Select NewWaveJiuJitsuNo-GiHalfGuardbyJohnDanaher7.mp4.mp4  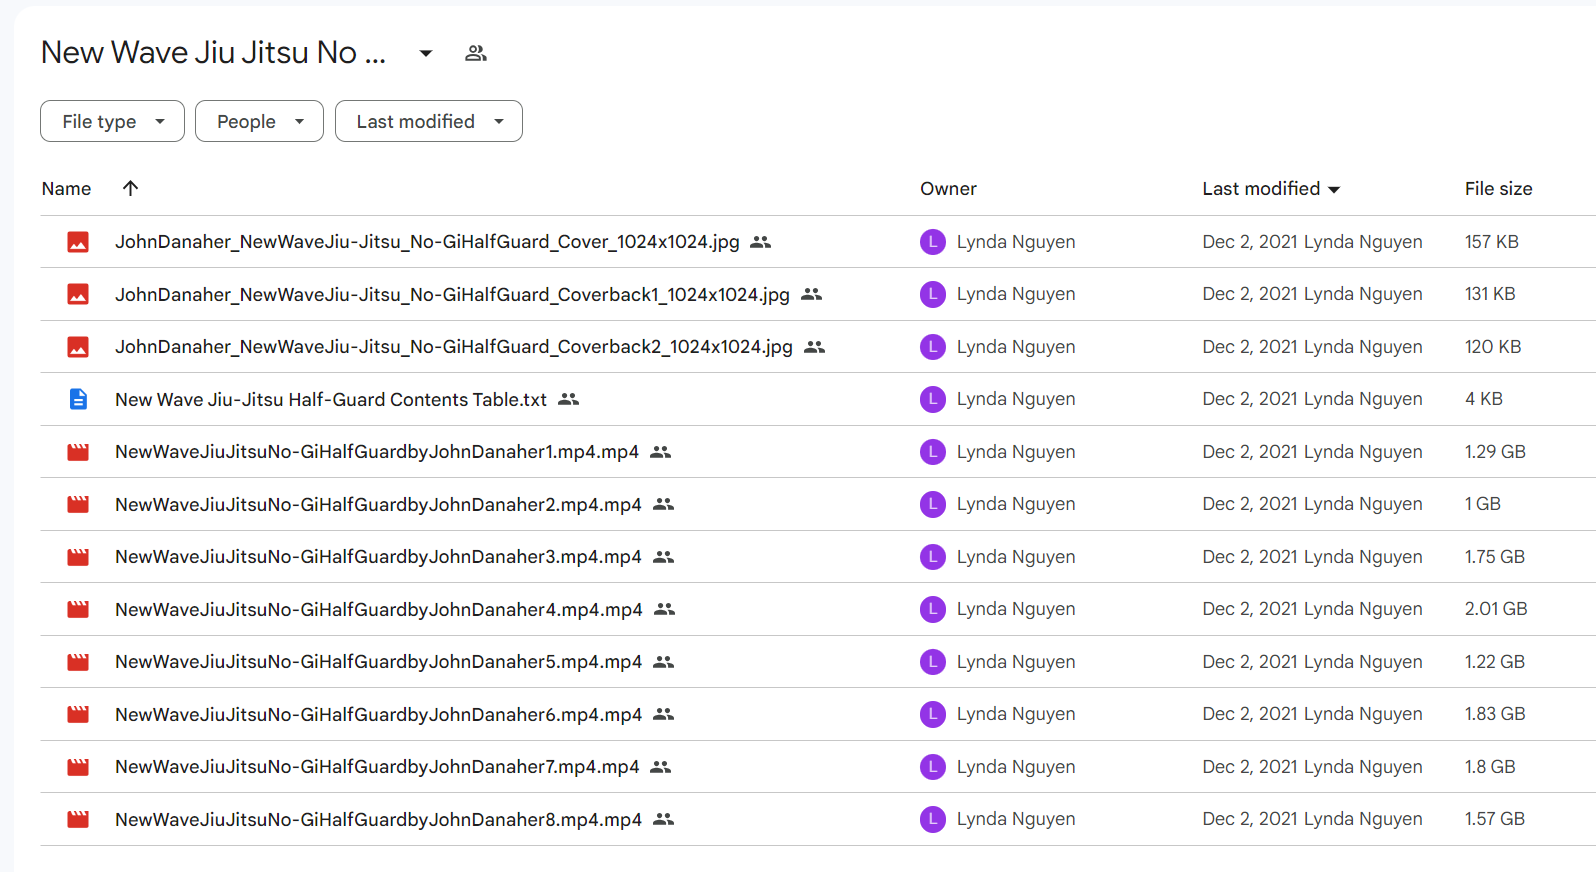(x=377, y=767)
